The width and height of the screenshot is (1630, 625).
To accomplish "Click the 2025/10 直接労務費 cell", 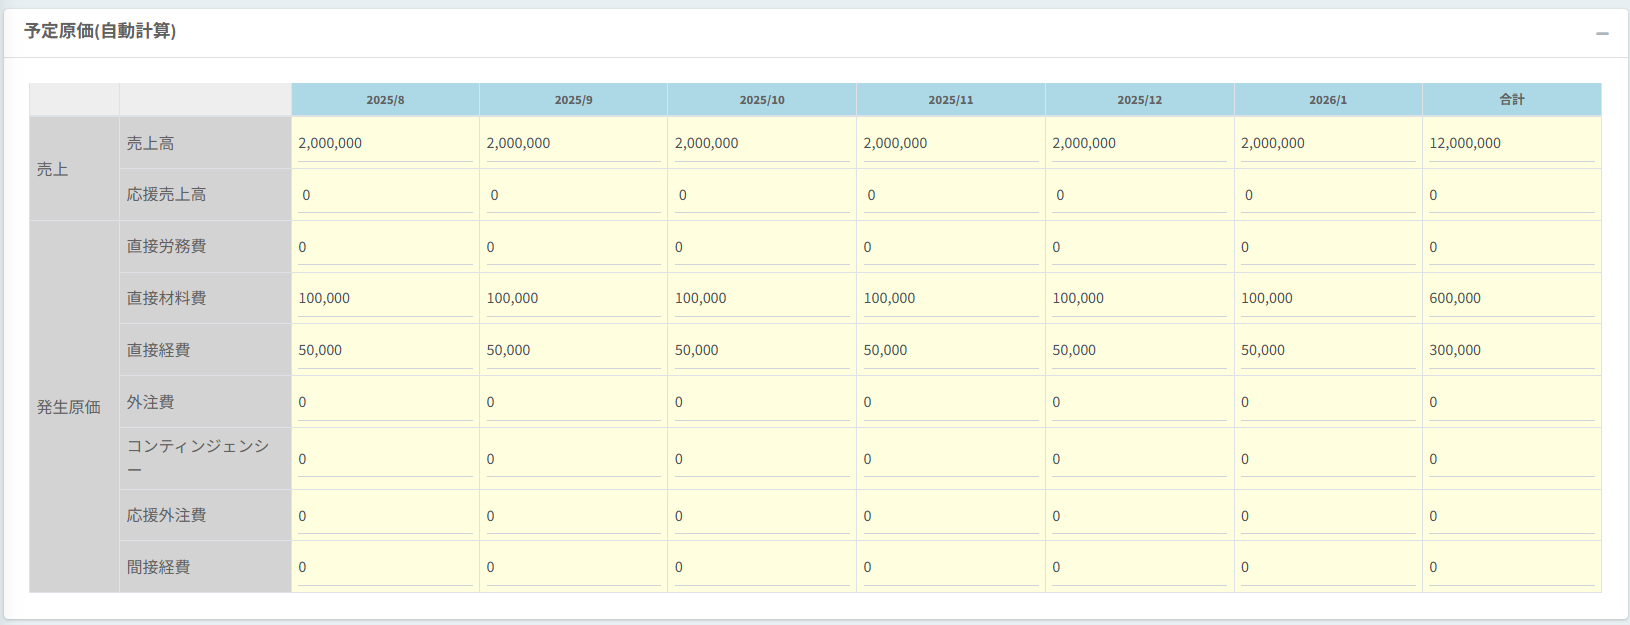I will click(x=761, y=248).
